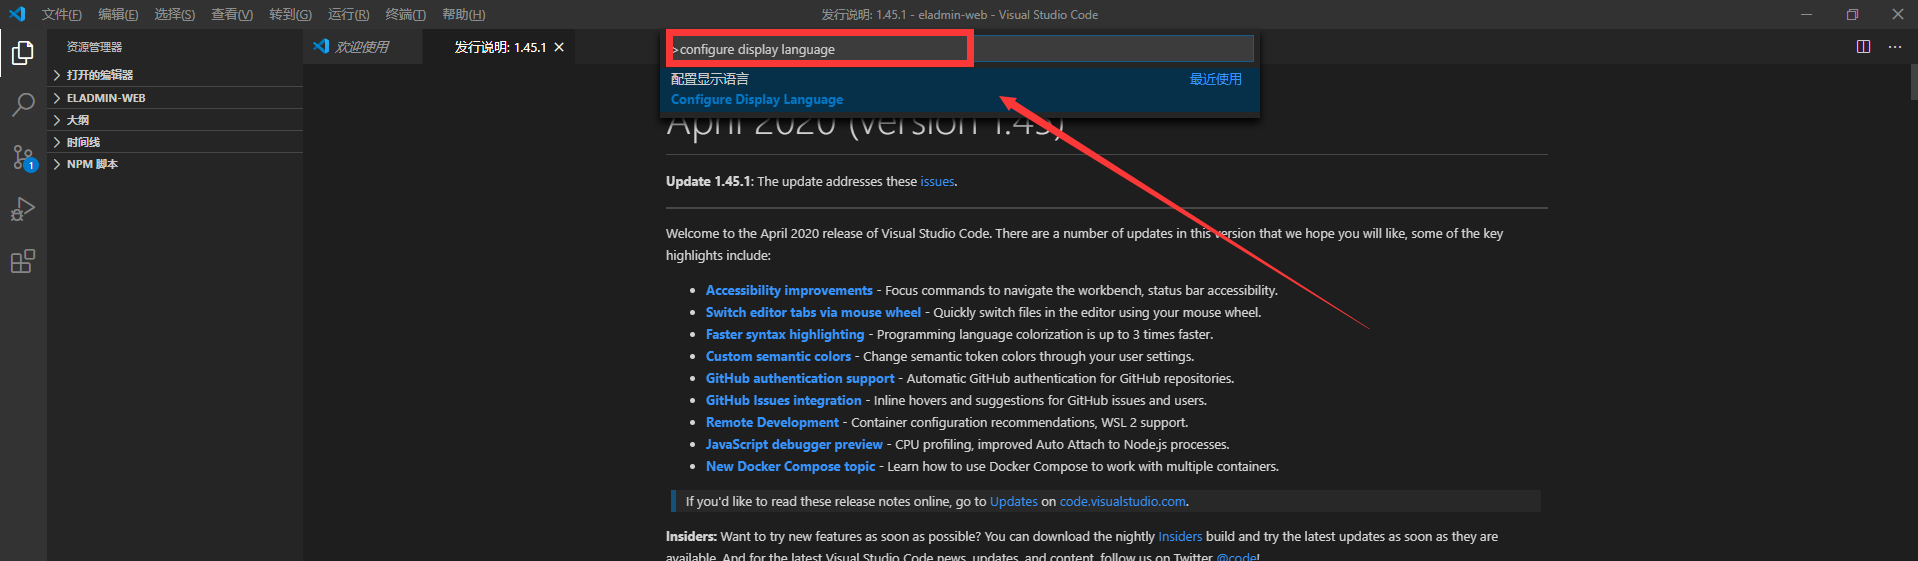Open the editor More Actions ellipsis menu

tap(1895, 47)
